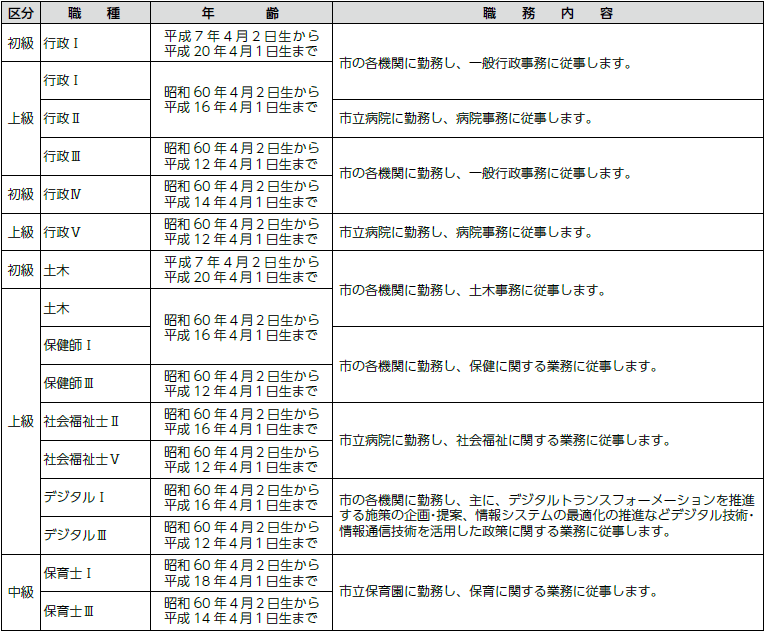Click the 社会福祉士Ⅴ cell
This screenshot has width=764, height=633.
81,460
